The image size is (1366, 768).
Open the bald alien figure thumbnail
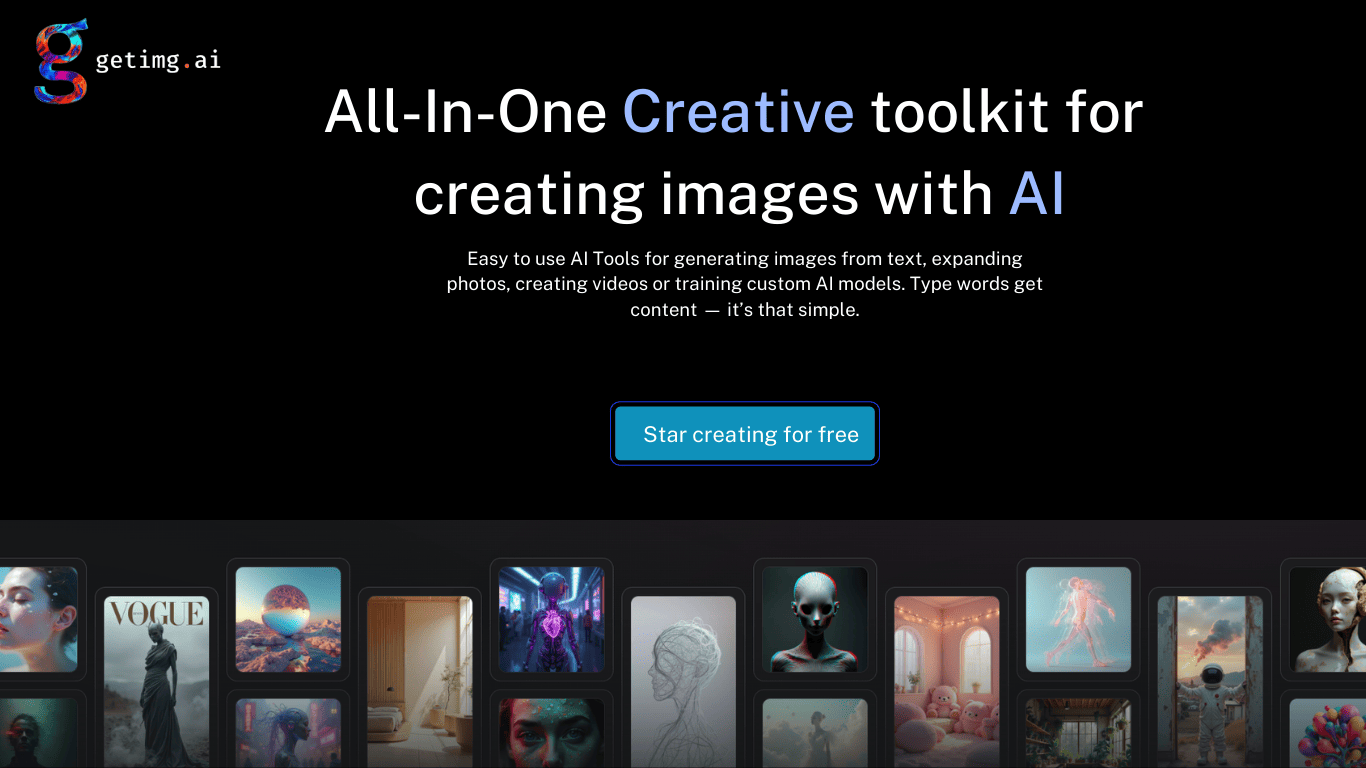point(815,619)
